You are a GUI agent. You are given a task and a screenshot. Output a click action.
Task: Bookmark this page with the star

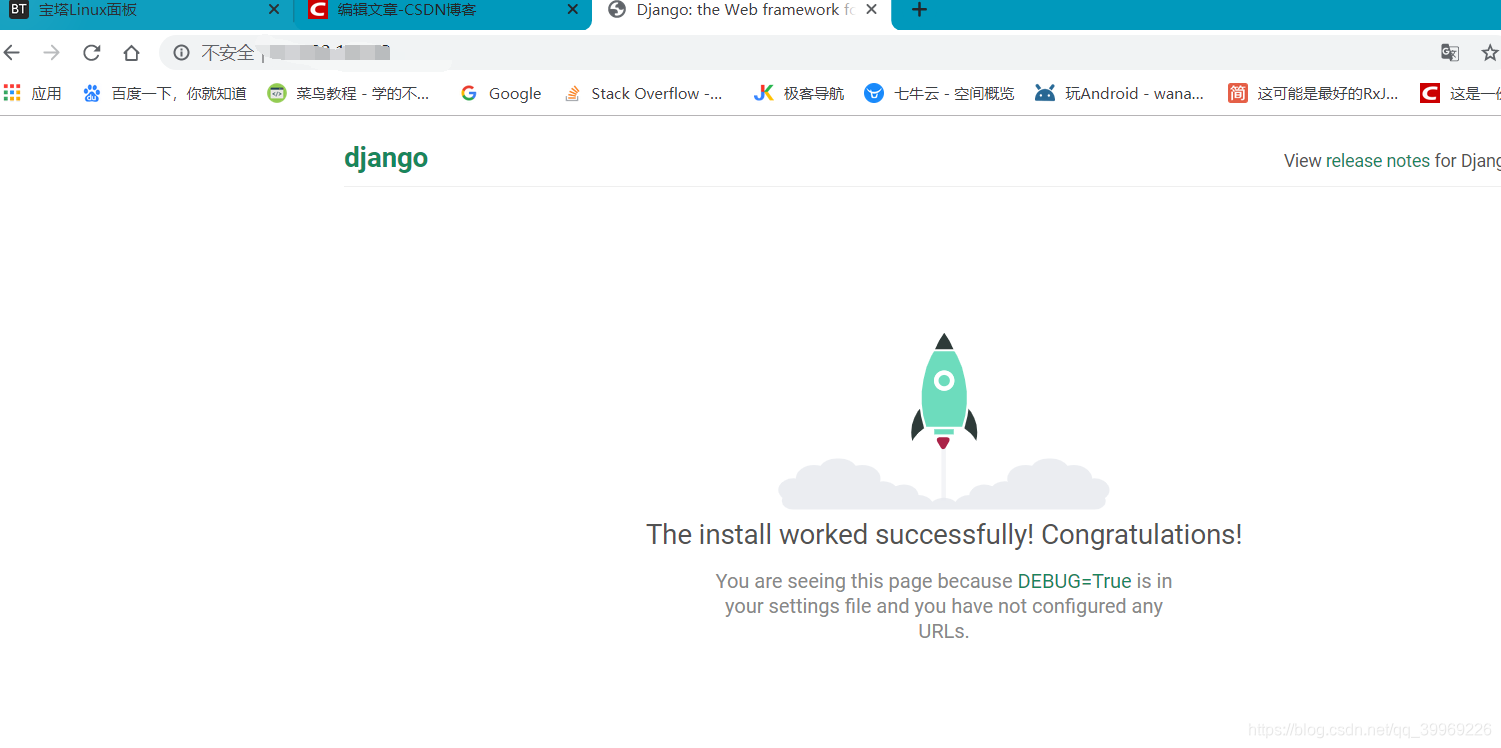[1490, 53]
